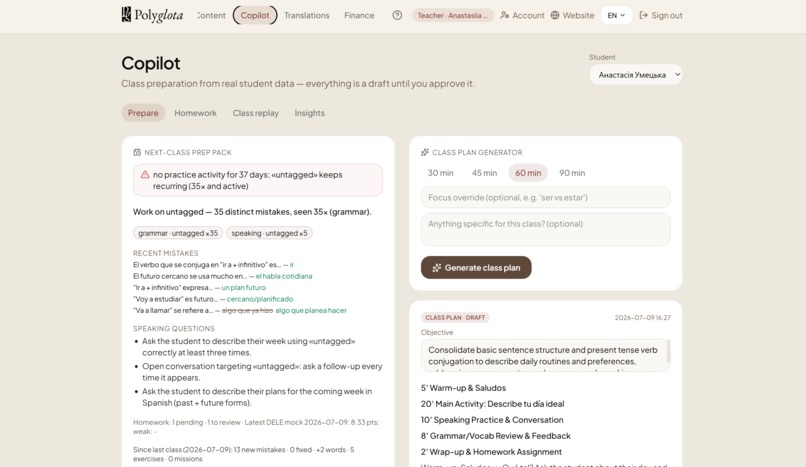Screen dimensions: 806x467
Task: Switch to the Homework tab
Action: [195, 113]
